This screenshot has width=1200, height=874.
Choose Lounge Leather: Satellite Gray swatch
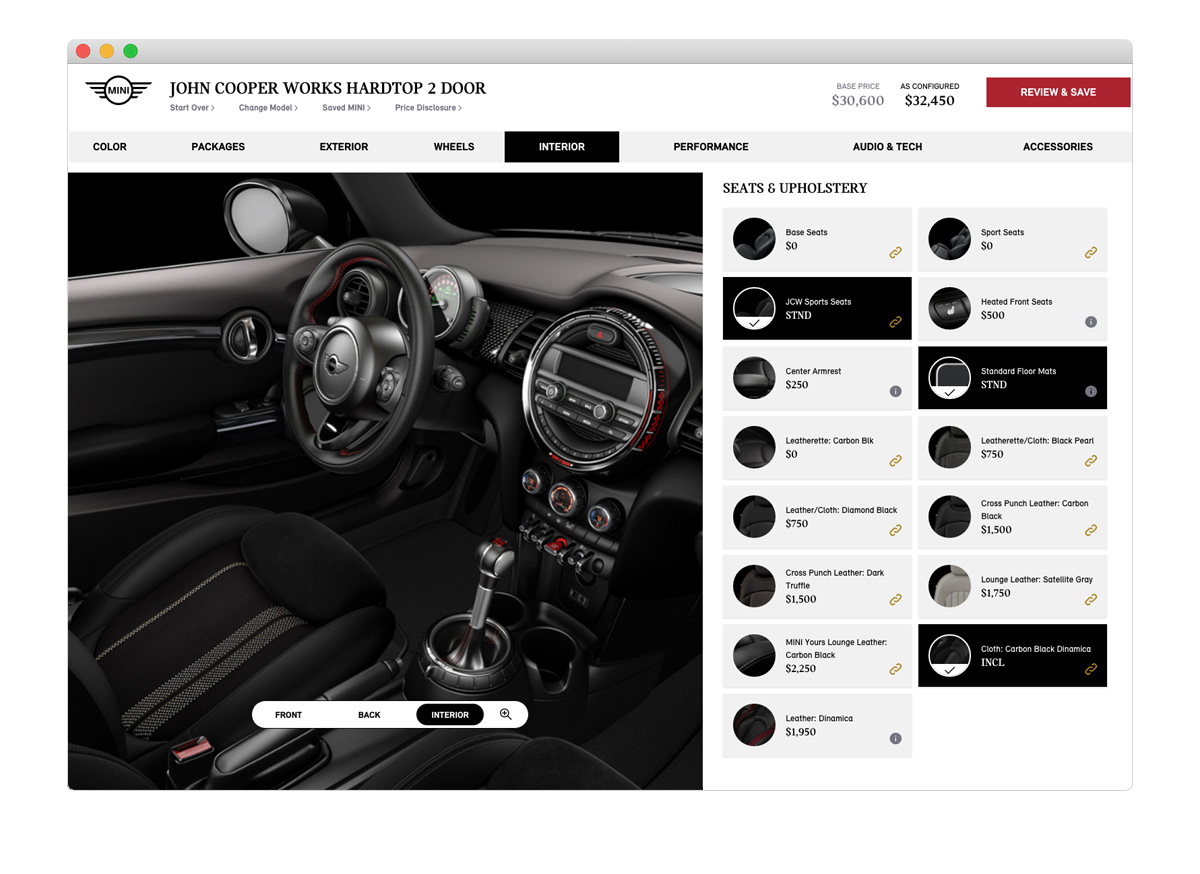click(950, 586)
